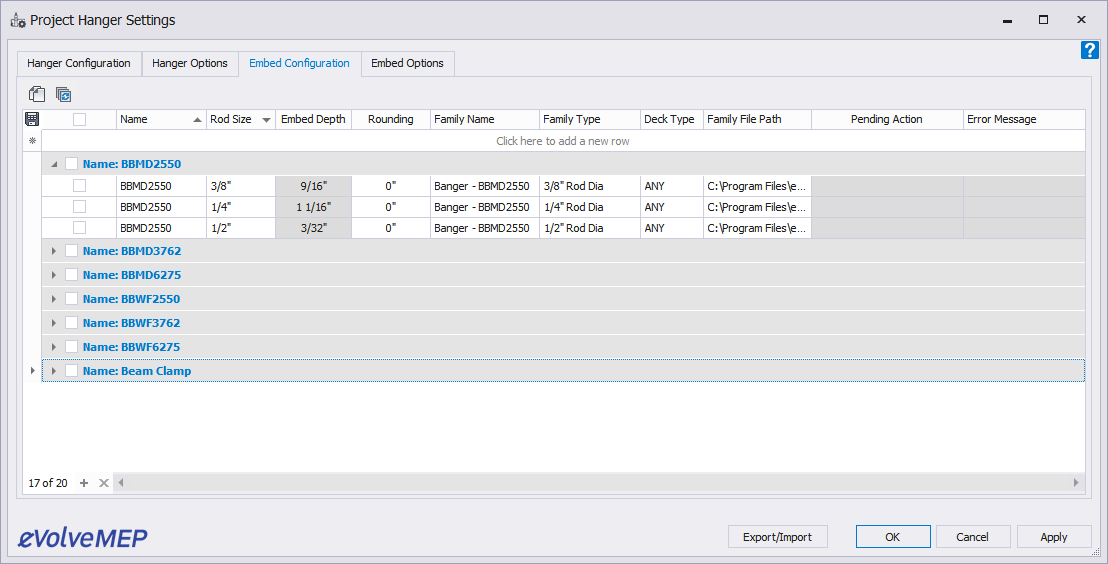Check the Name: BBWF3762 group checkbox
This screenshot has height=564, width=1108.
71,323
